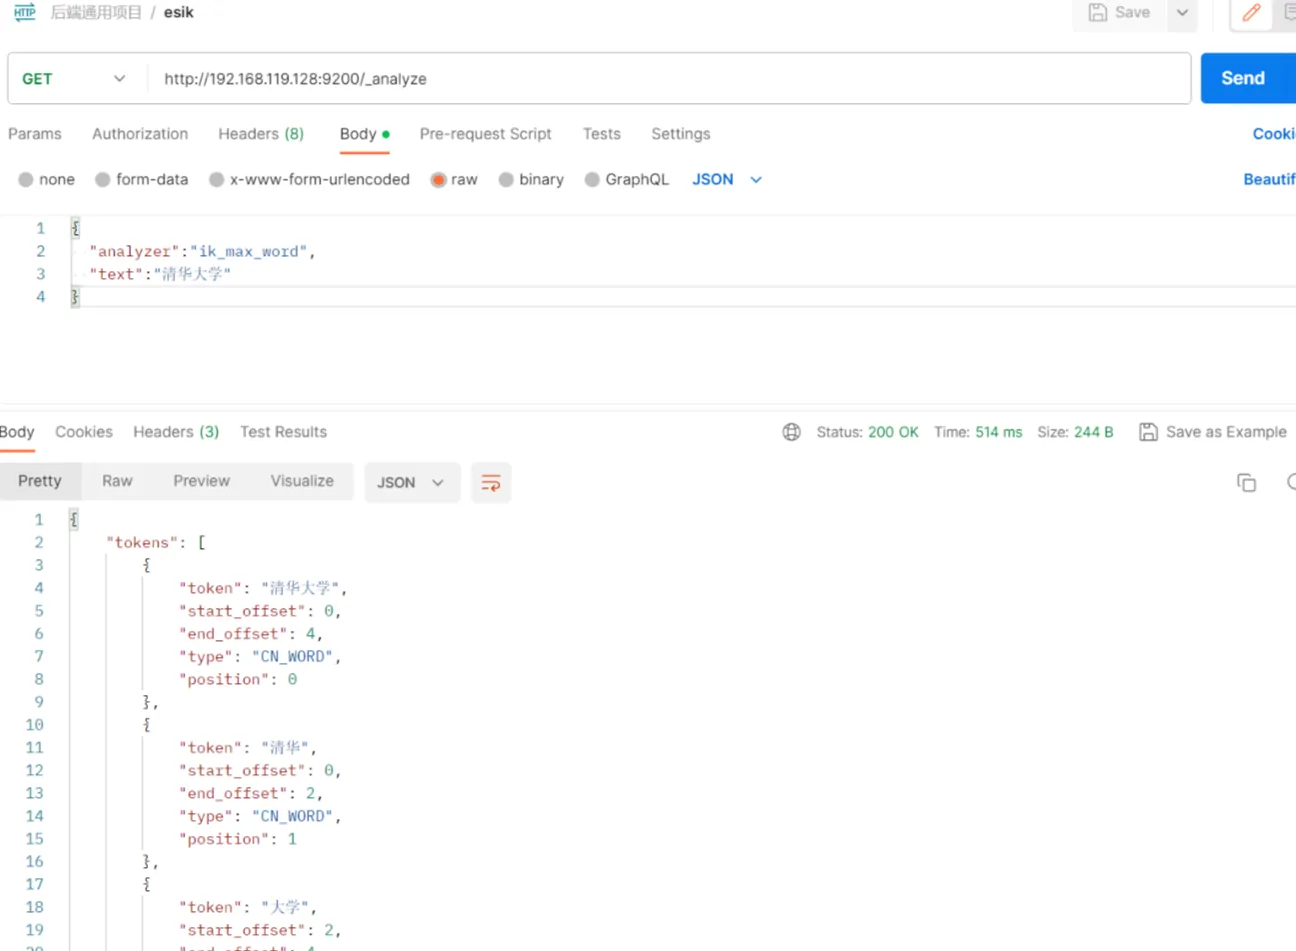
Task: Open the response JSON format dropdown
Action: click(x=411, y=483)
